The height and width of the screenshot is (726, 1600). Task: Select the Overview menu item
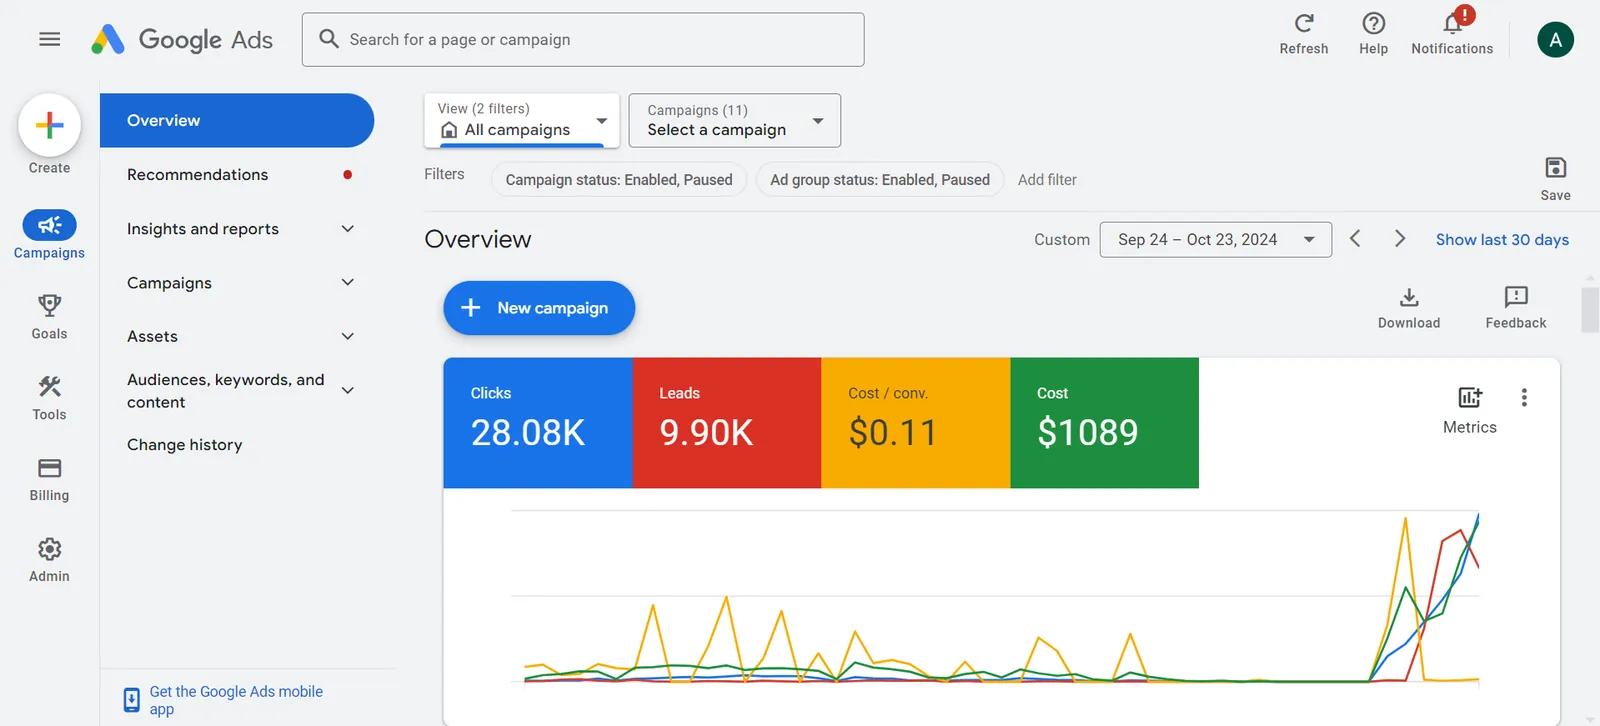pos(237,121)
